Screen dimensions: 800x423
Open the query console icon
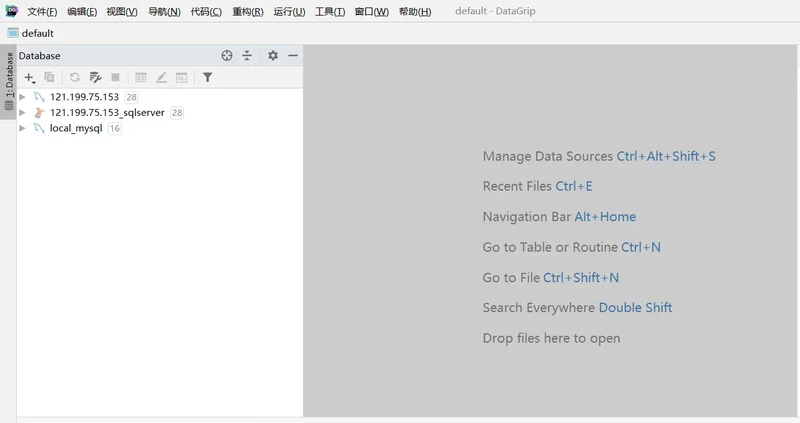click(181, 77)
